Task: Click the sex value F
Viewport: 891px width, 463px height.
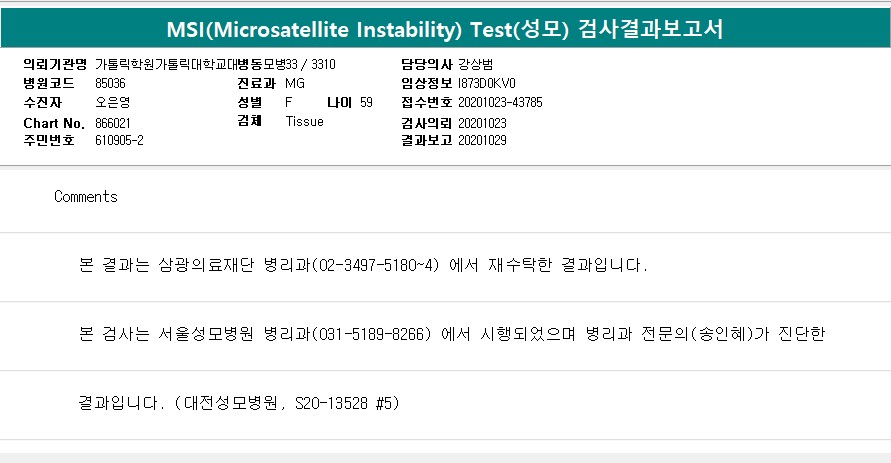Action: tap(289, 102)
